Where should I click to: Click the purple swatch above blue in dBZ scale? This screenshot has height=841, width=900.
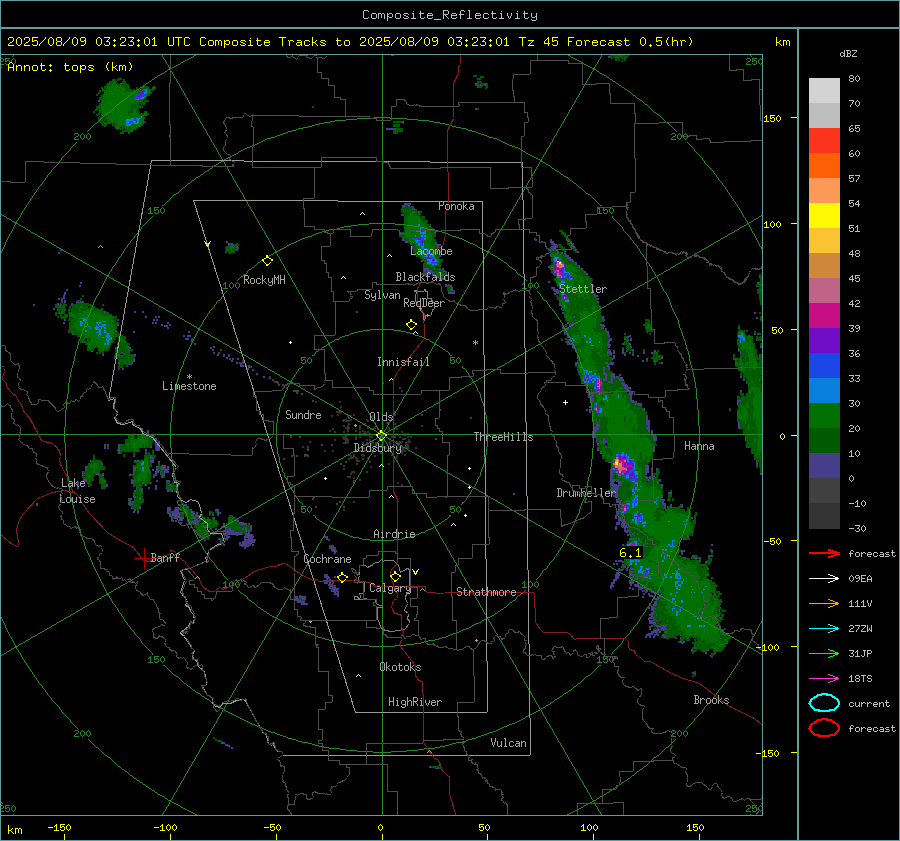[x=824, y=340]
